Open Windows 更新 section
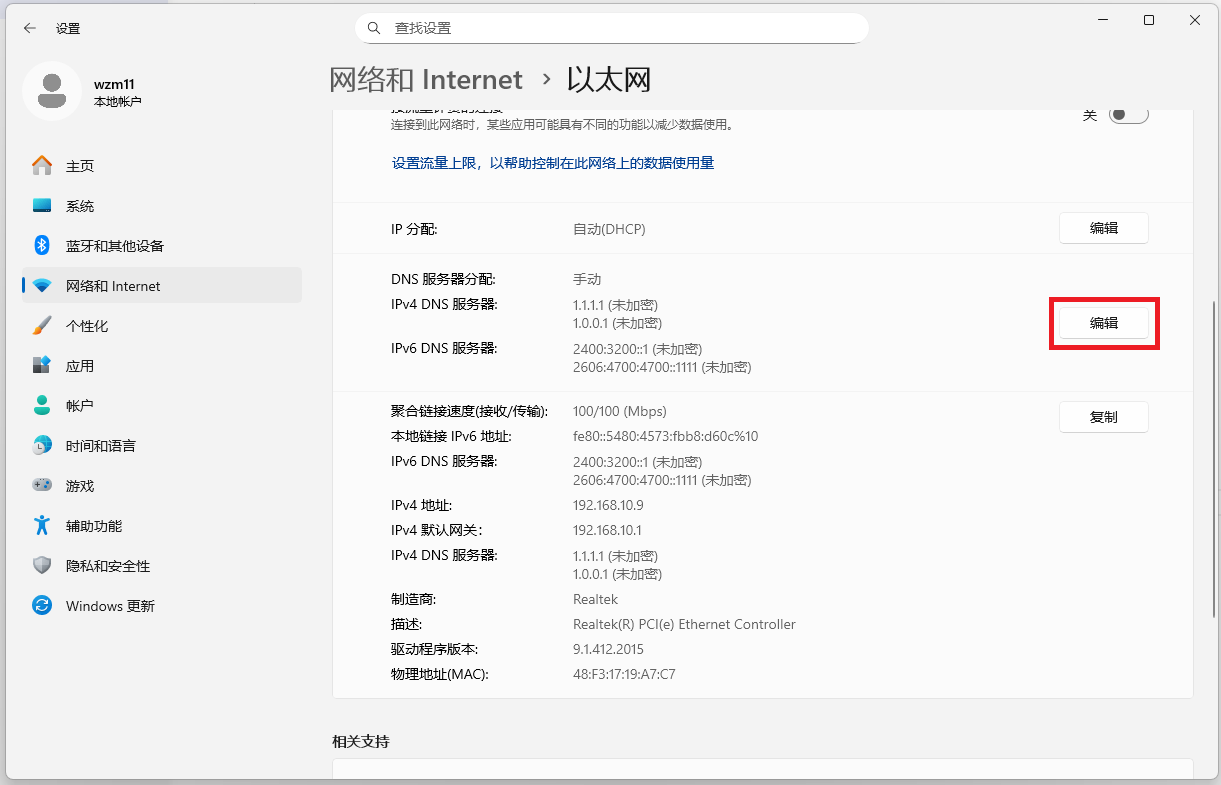This screenshot has height=785, width=1221. pos(105,605)
